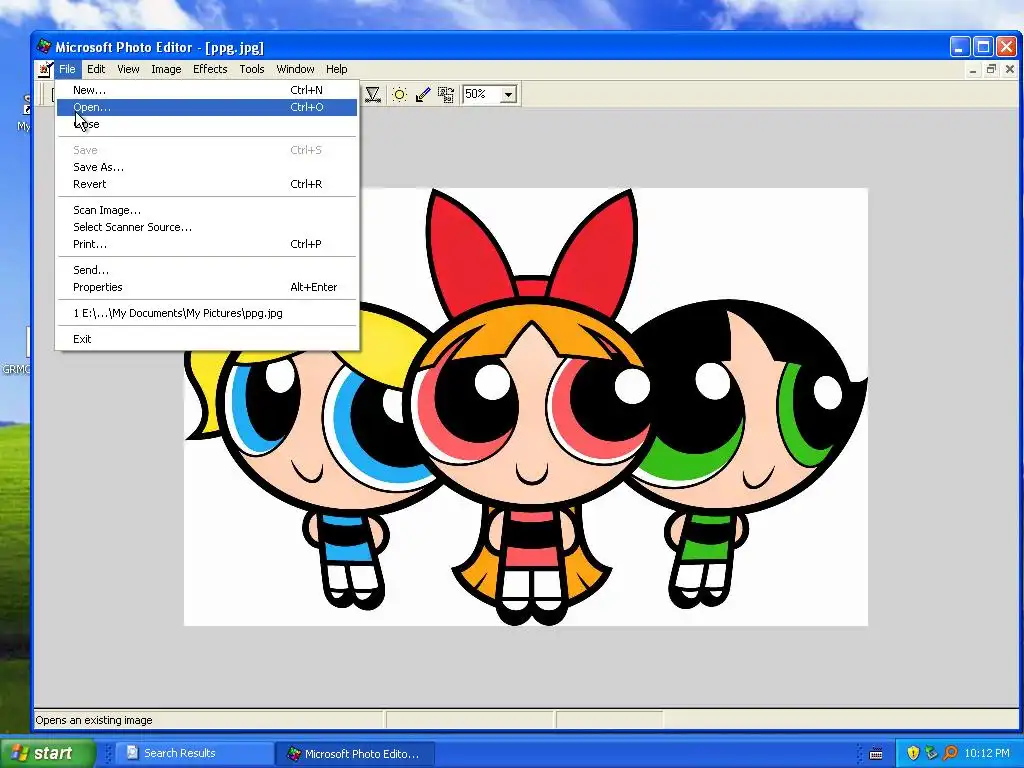Click the Windows start button
1024x768 pixels.
point(48,753)
